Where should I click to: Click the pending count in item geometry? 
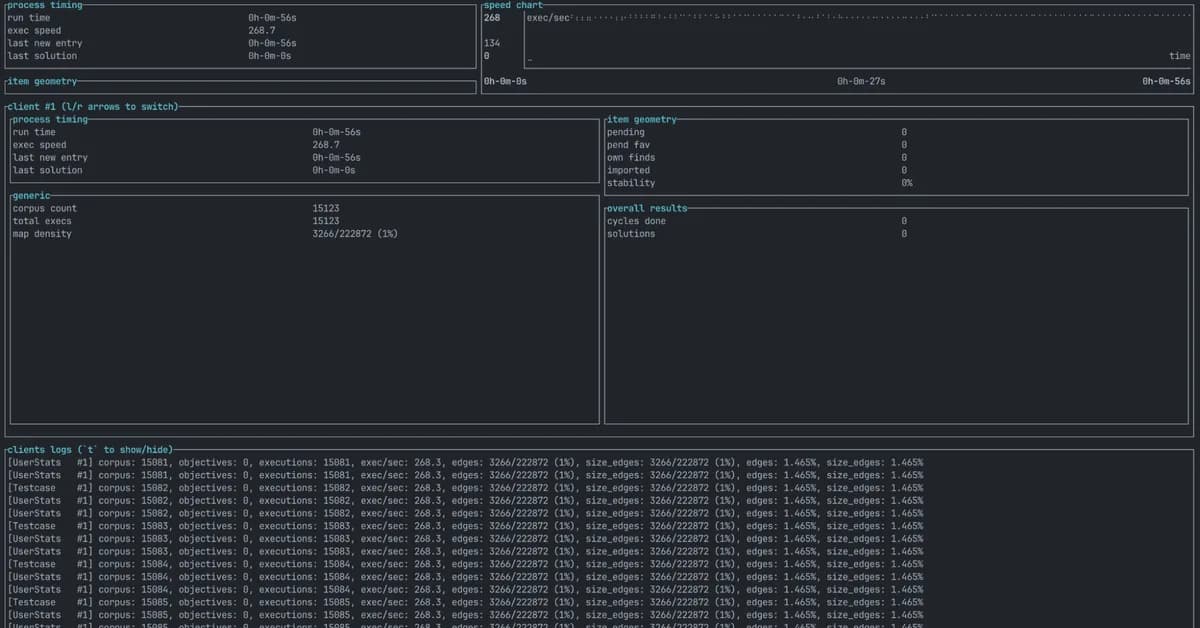[903, 131]
